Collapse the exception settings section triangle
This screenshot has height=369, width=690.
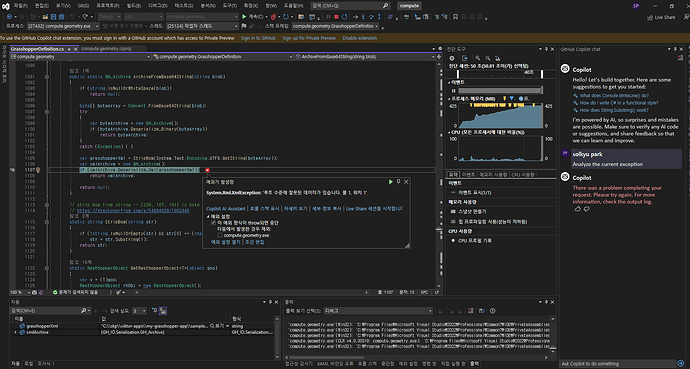point(208,217)
